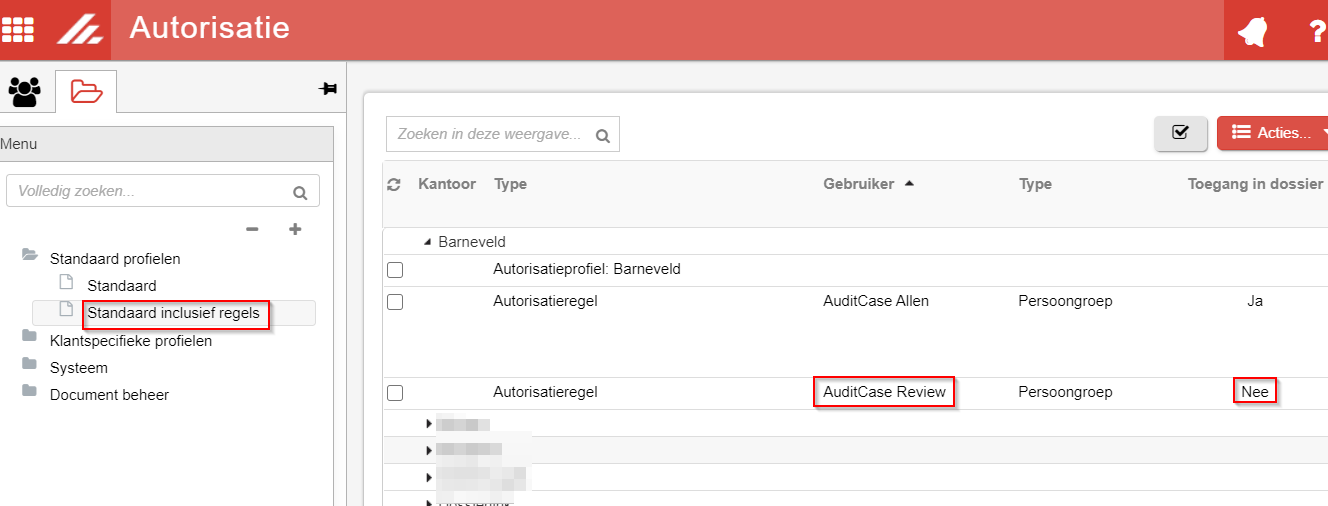Switch to the users group tab icon
Image resolution: width=1328 pixels, height=506 pixels.
click(25, 91)
